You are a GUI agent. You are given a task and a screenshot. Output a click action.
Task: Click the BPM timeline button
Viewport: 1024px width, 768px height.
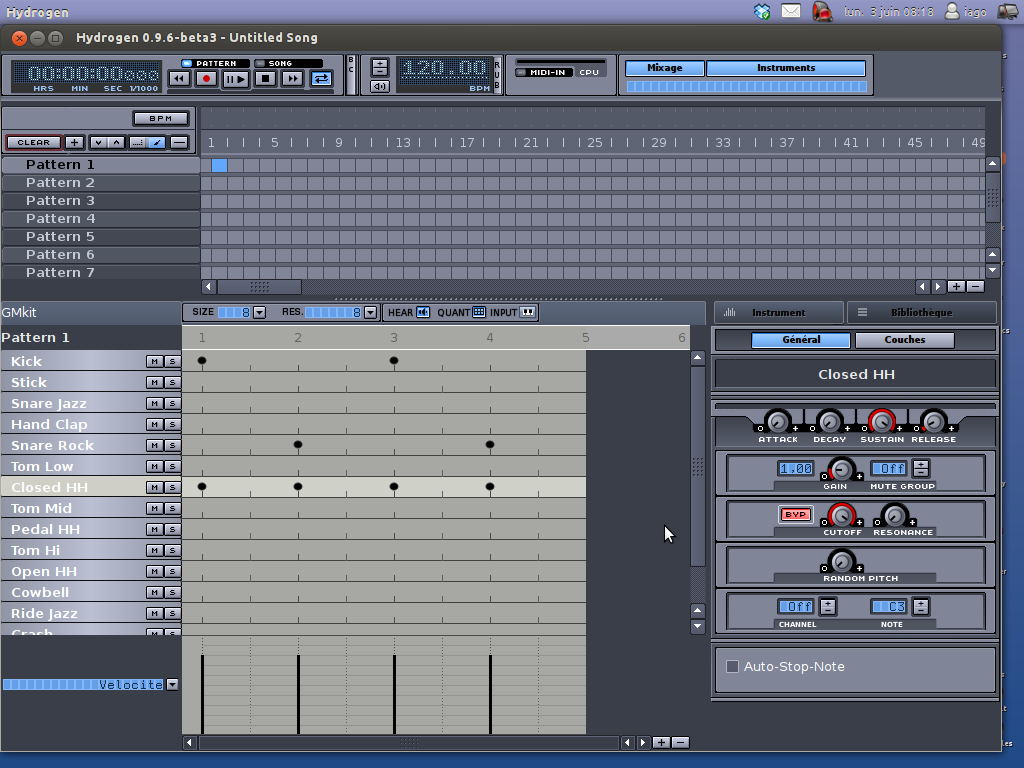161,118
